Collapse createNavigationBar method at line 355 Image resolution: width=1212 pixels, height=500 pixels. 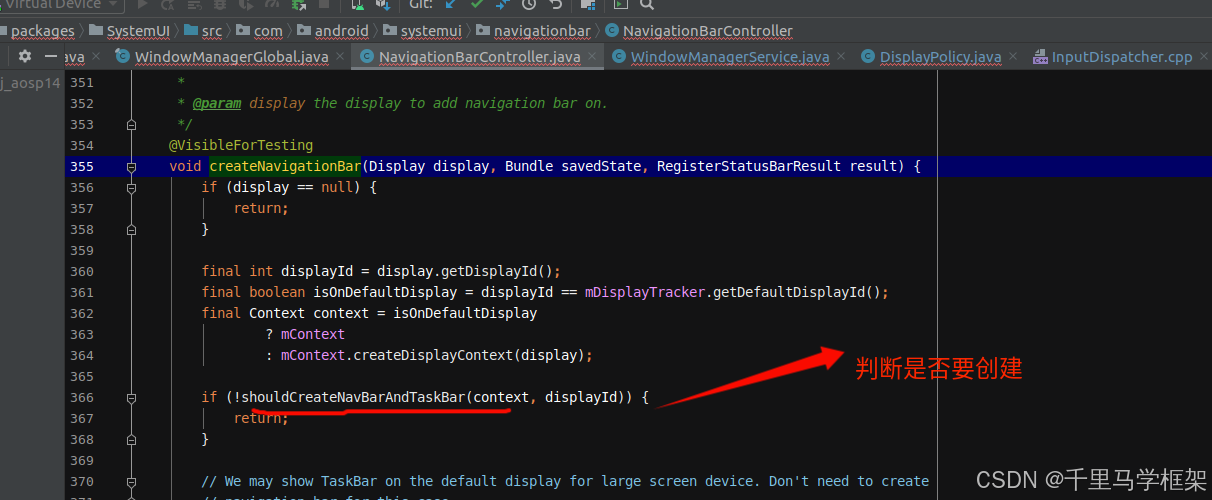pyautogui.click(x=131, y=167)
